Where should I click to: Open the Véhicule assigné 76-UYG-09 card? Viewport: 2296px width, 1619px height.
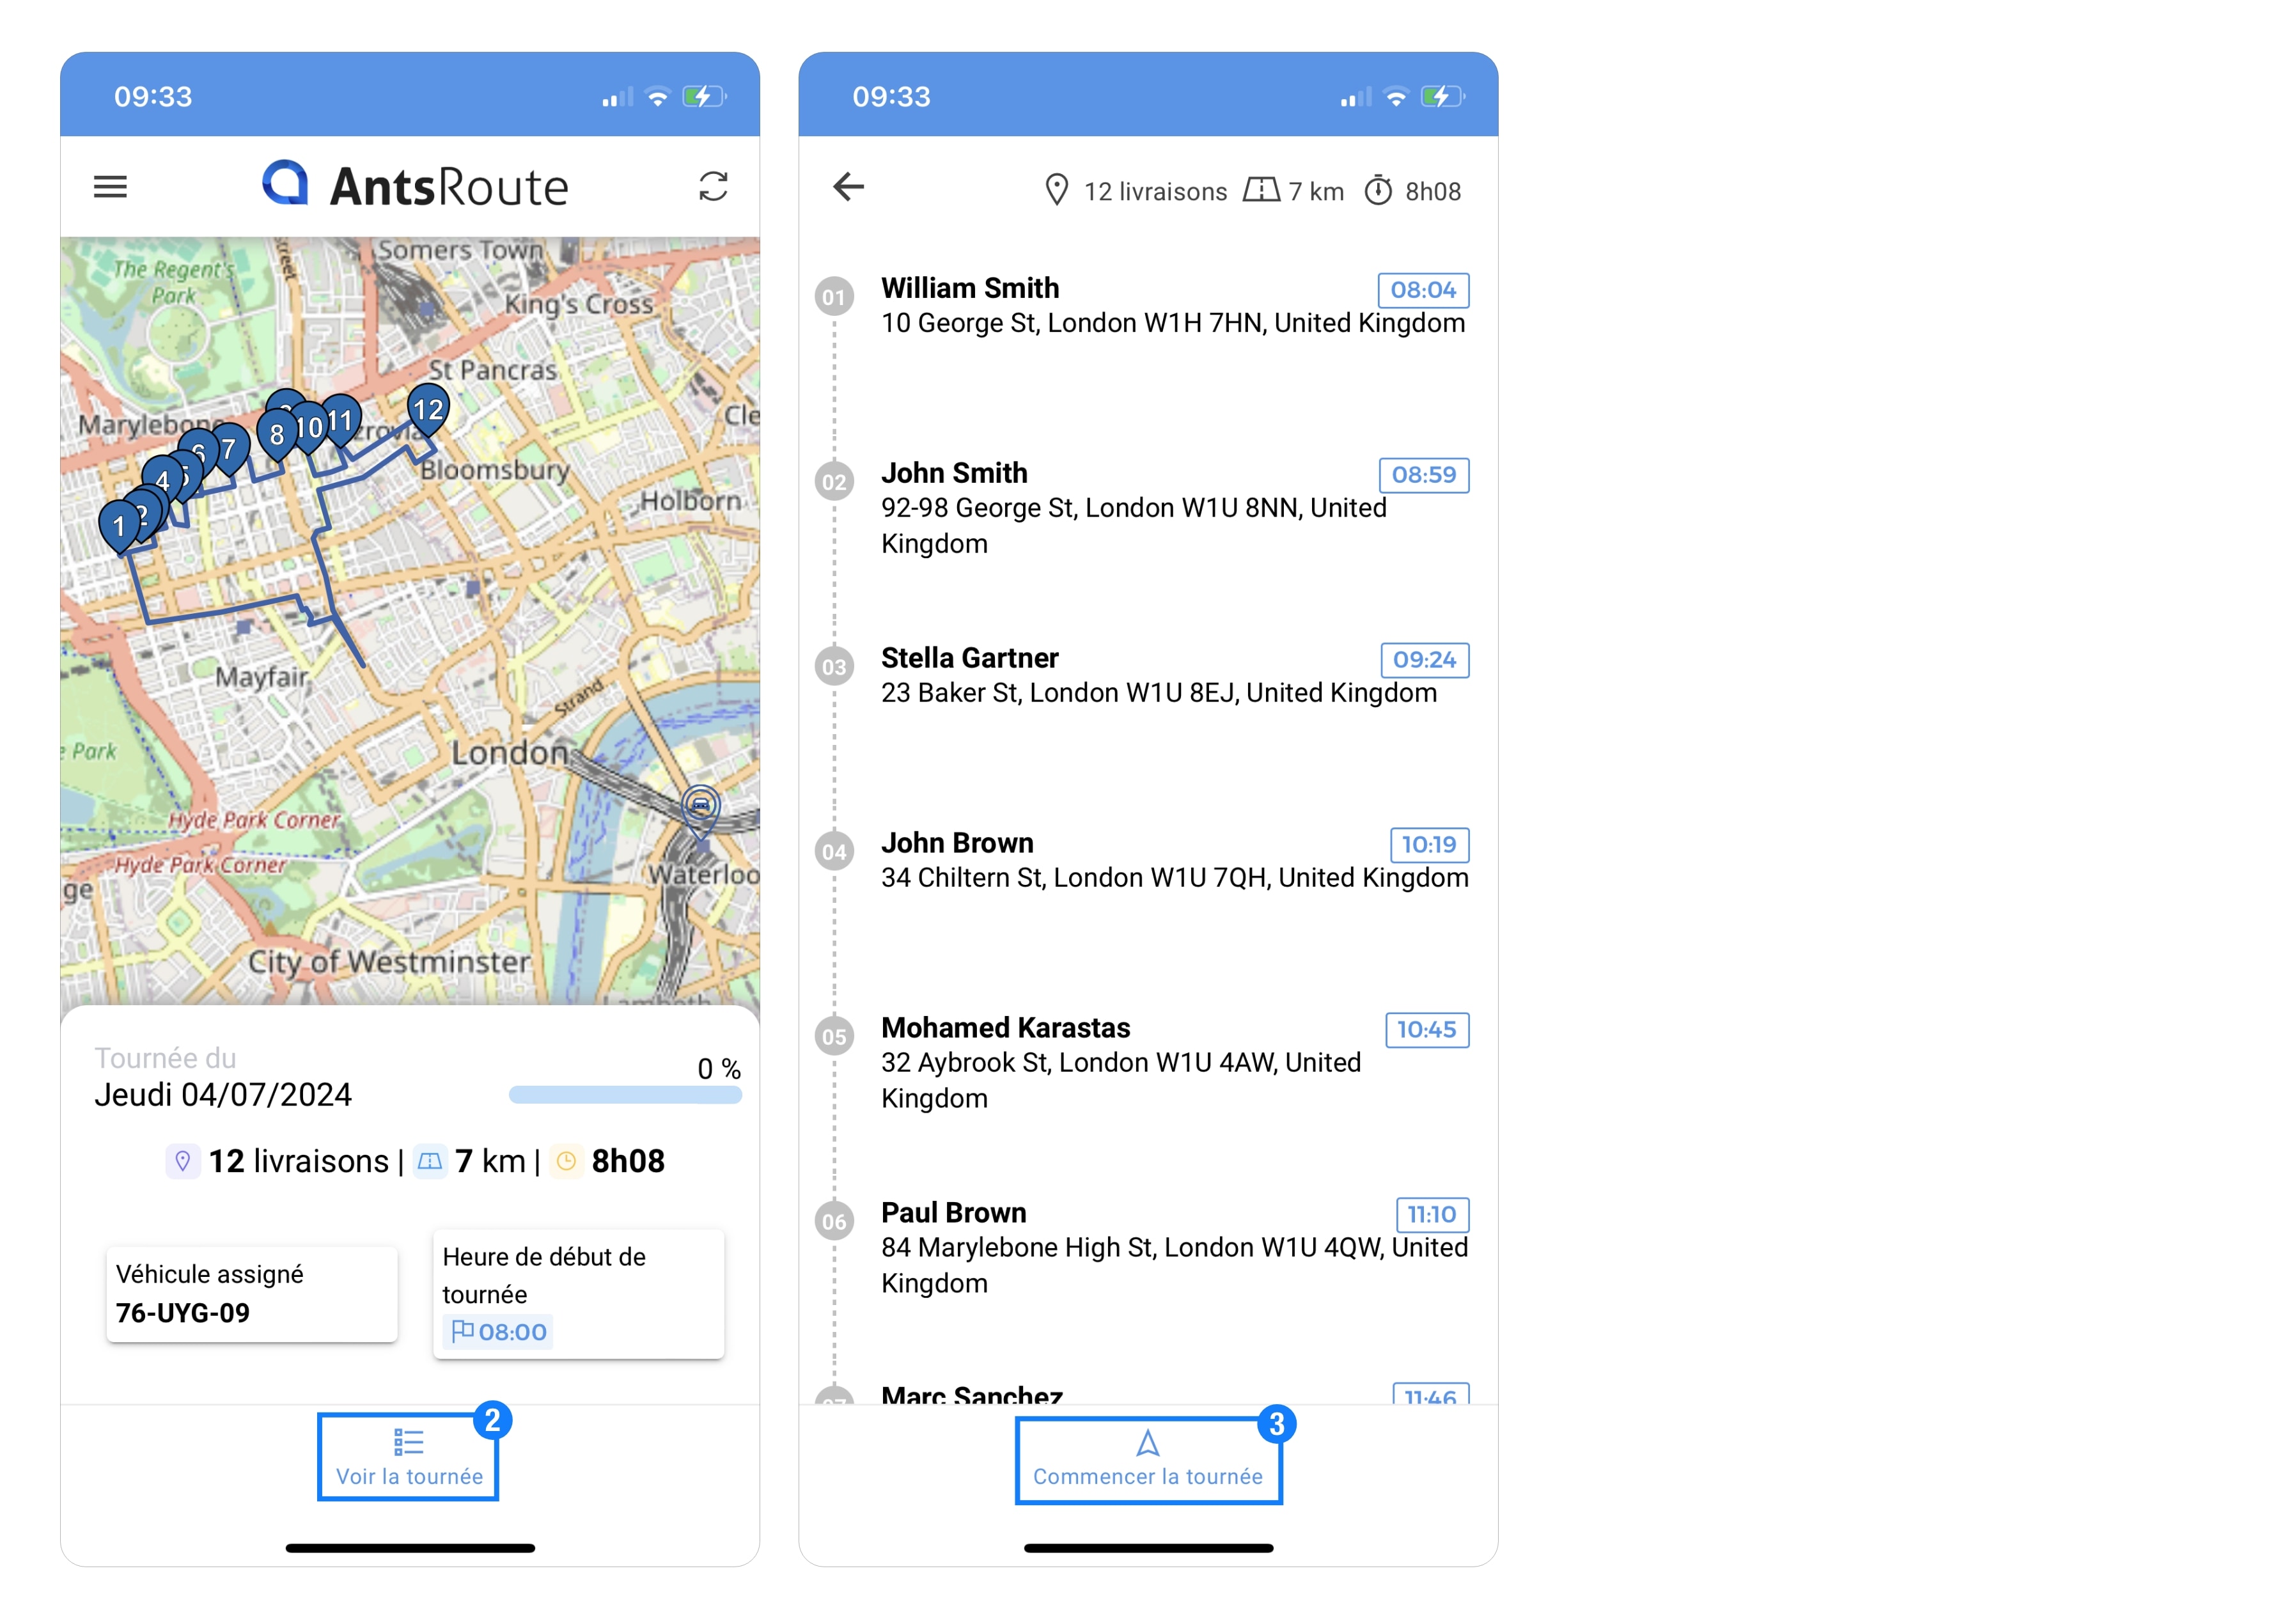click(x=252, y=1294)
